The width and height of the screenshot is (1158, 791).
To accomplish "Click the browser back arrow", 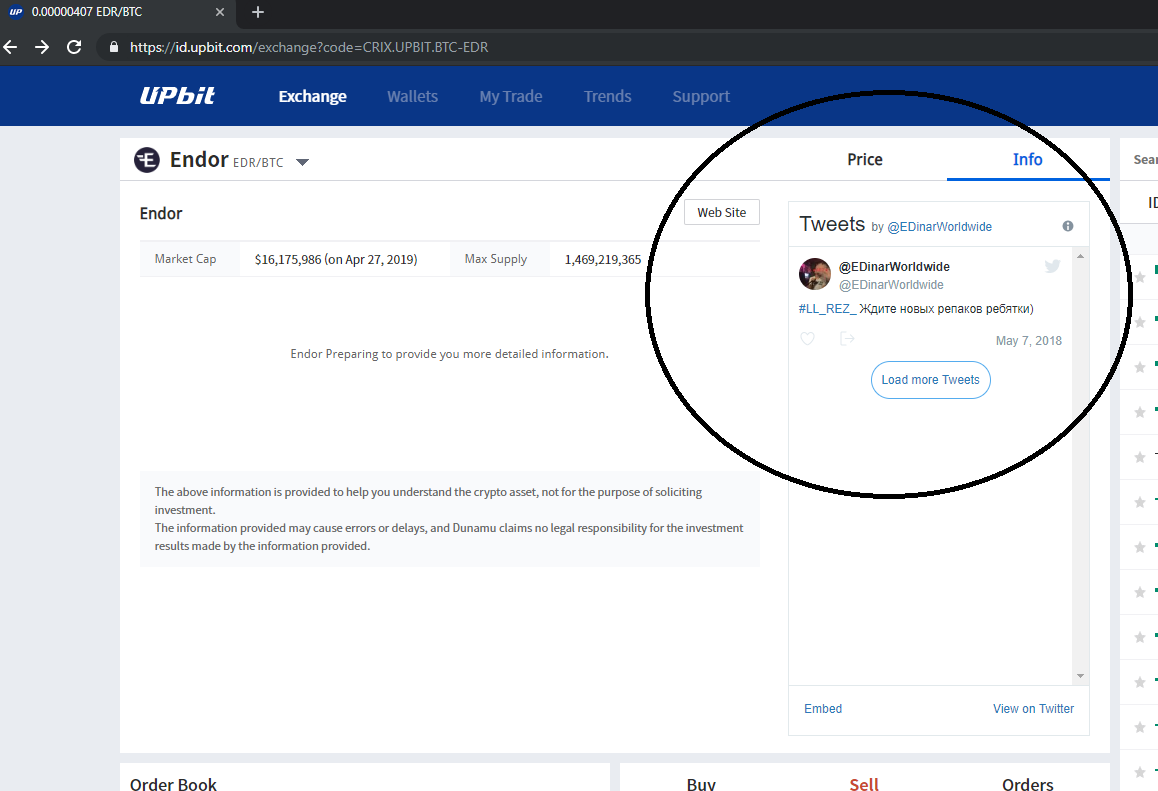I will coord(10,47).
